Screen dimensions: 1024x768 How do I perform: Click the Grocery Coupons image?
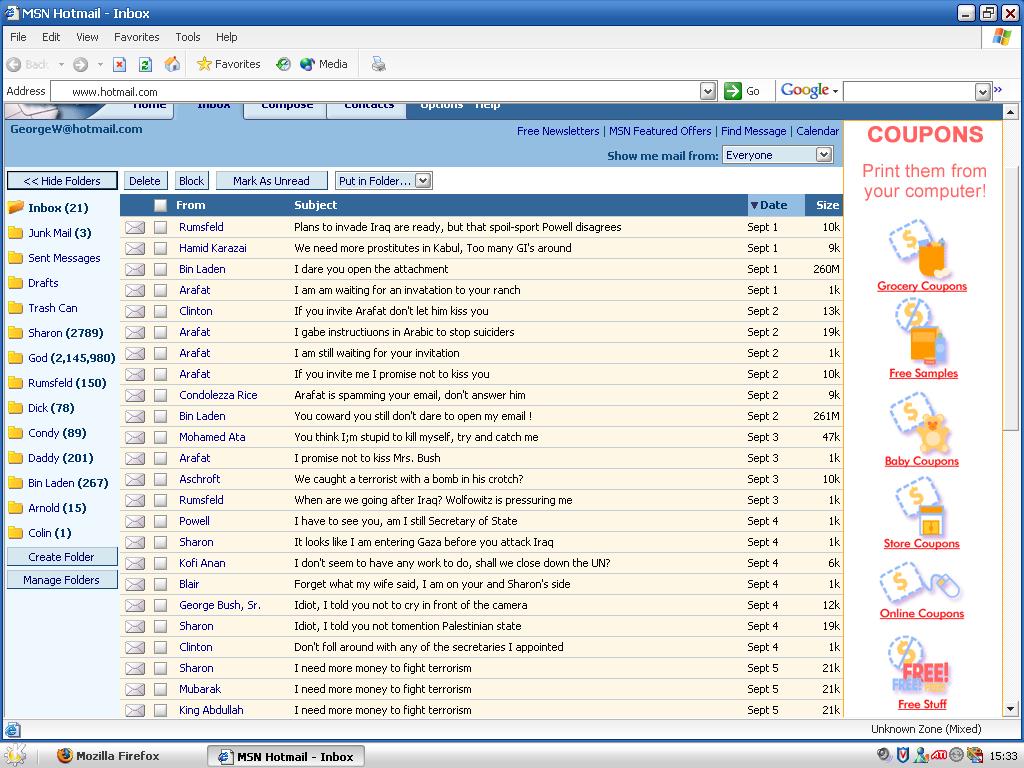tap(919, 249)
